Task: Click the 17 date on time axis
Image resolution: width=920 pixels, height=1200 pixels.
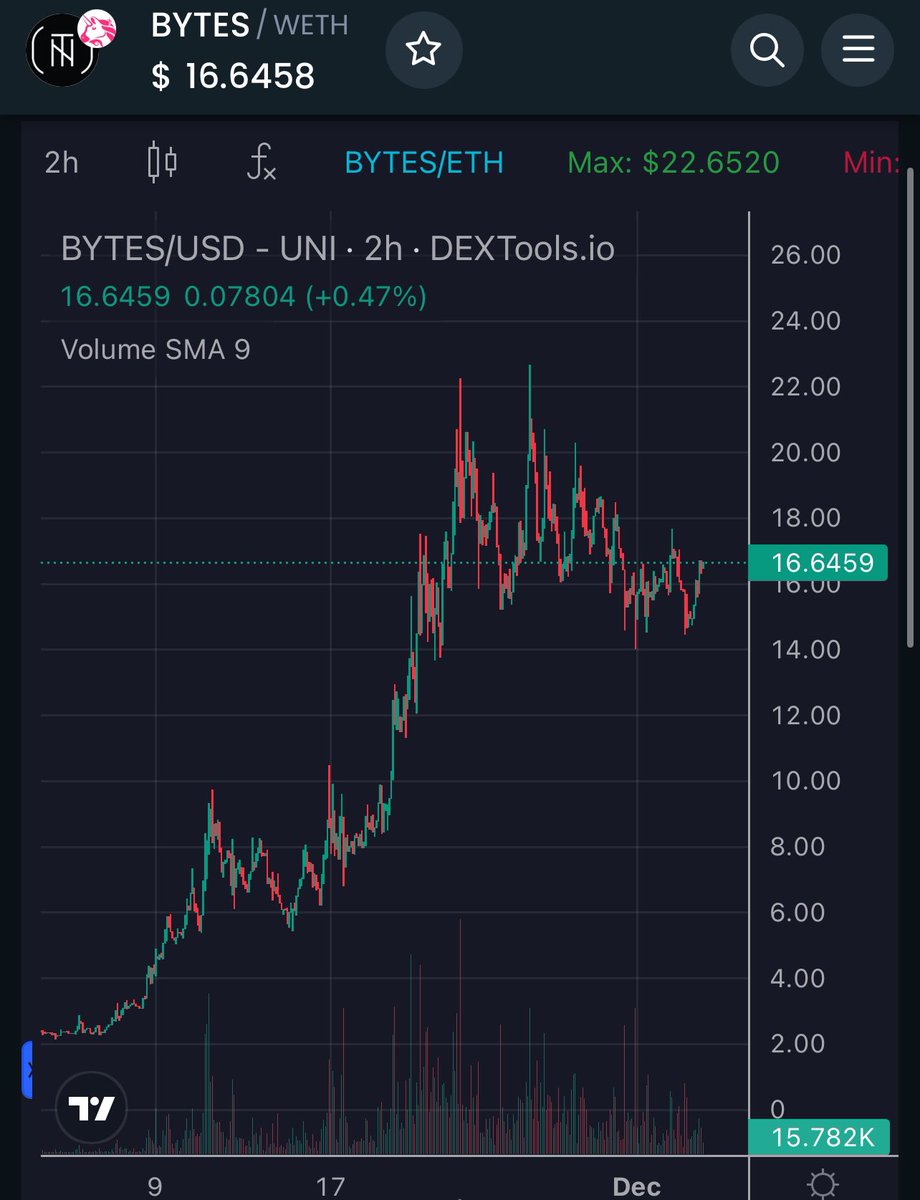Action: 330,1187
